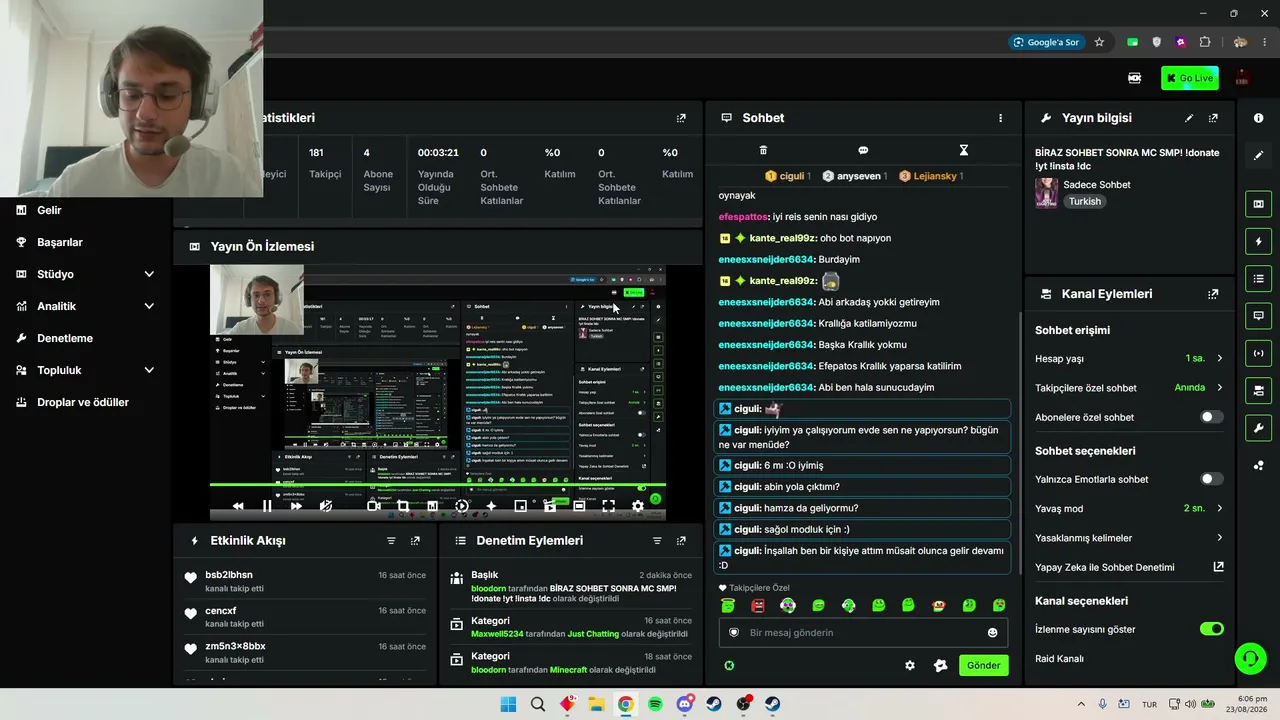
Task: Pause the stream preview playback
Action: 267,506
